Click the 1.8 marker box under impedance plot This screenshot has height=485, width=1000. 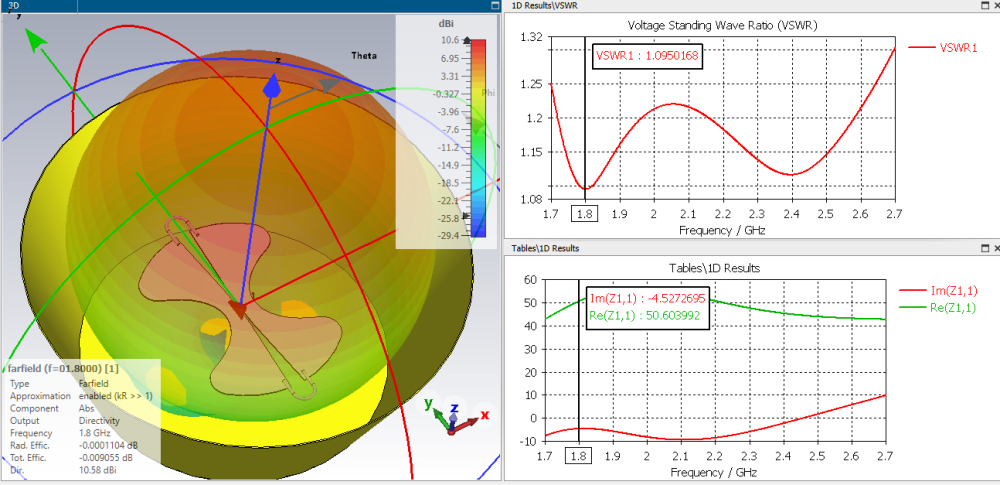point(578,456)
